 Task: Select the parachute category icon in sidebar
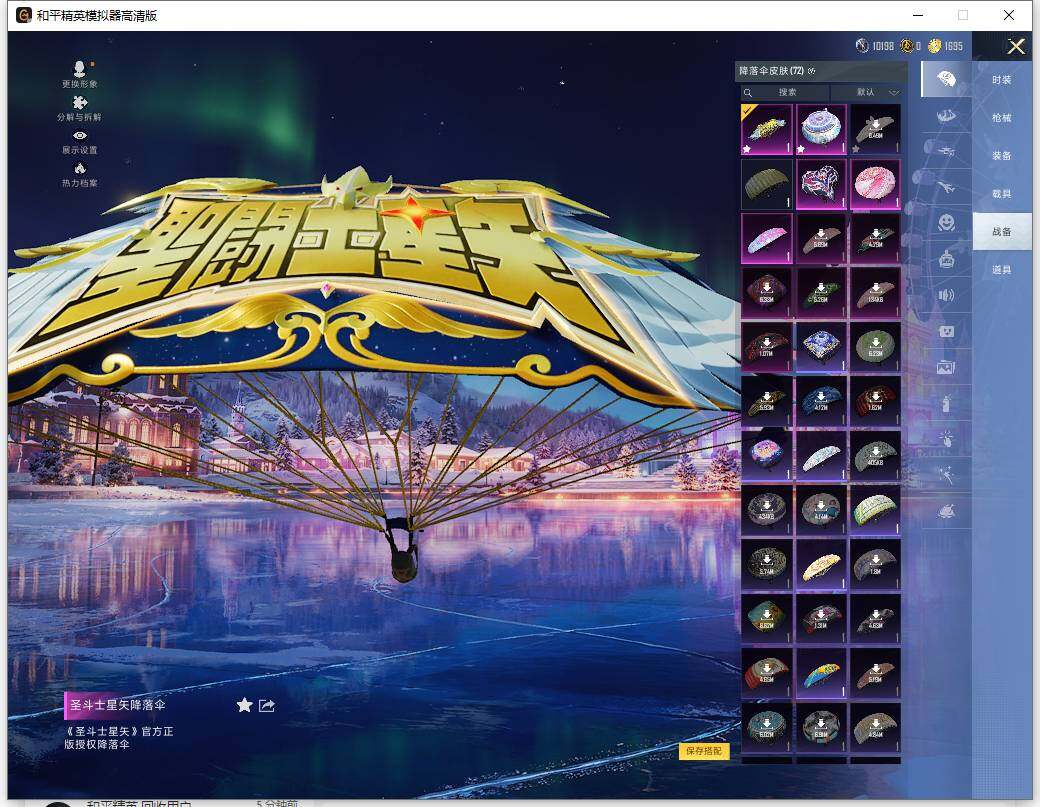pyautogui.click(x=946, y=79)
